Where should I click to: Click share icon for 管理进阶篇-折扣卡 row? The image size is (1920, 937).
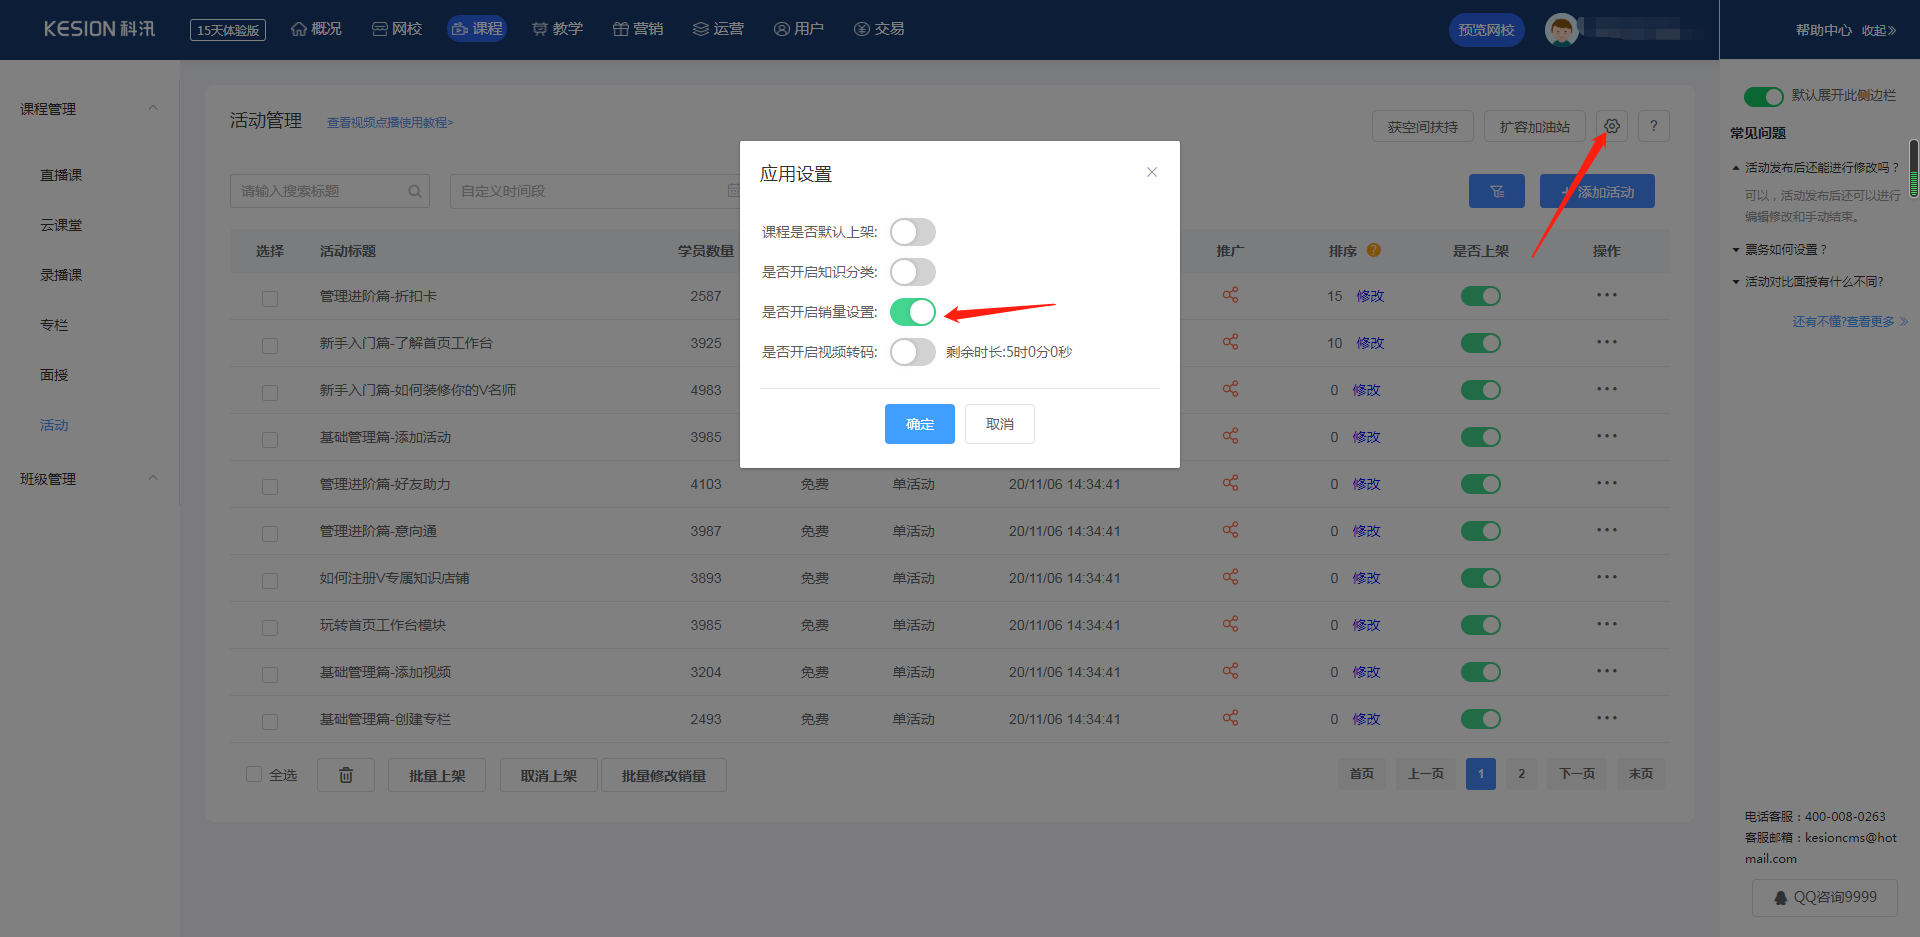click(x=1230, y=295)
